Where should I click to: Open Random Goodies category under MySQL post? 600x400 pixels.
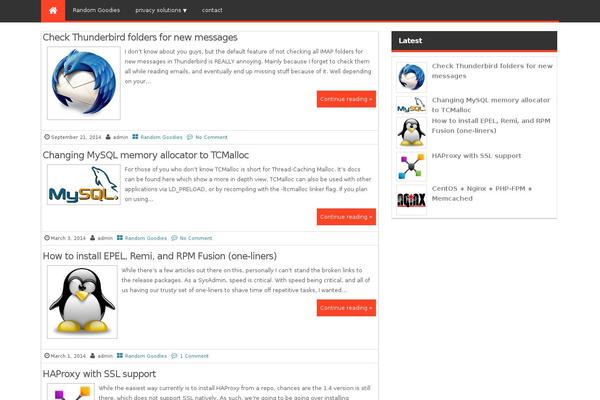coord(146,238)
